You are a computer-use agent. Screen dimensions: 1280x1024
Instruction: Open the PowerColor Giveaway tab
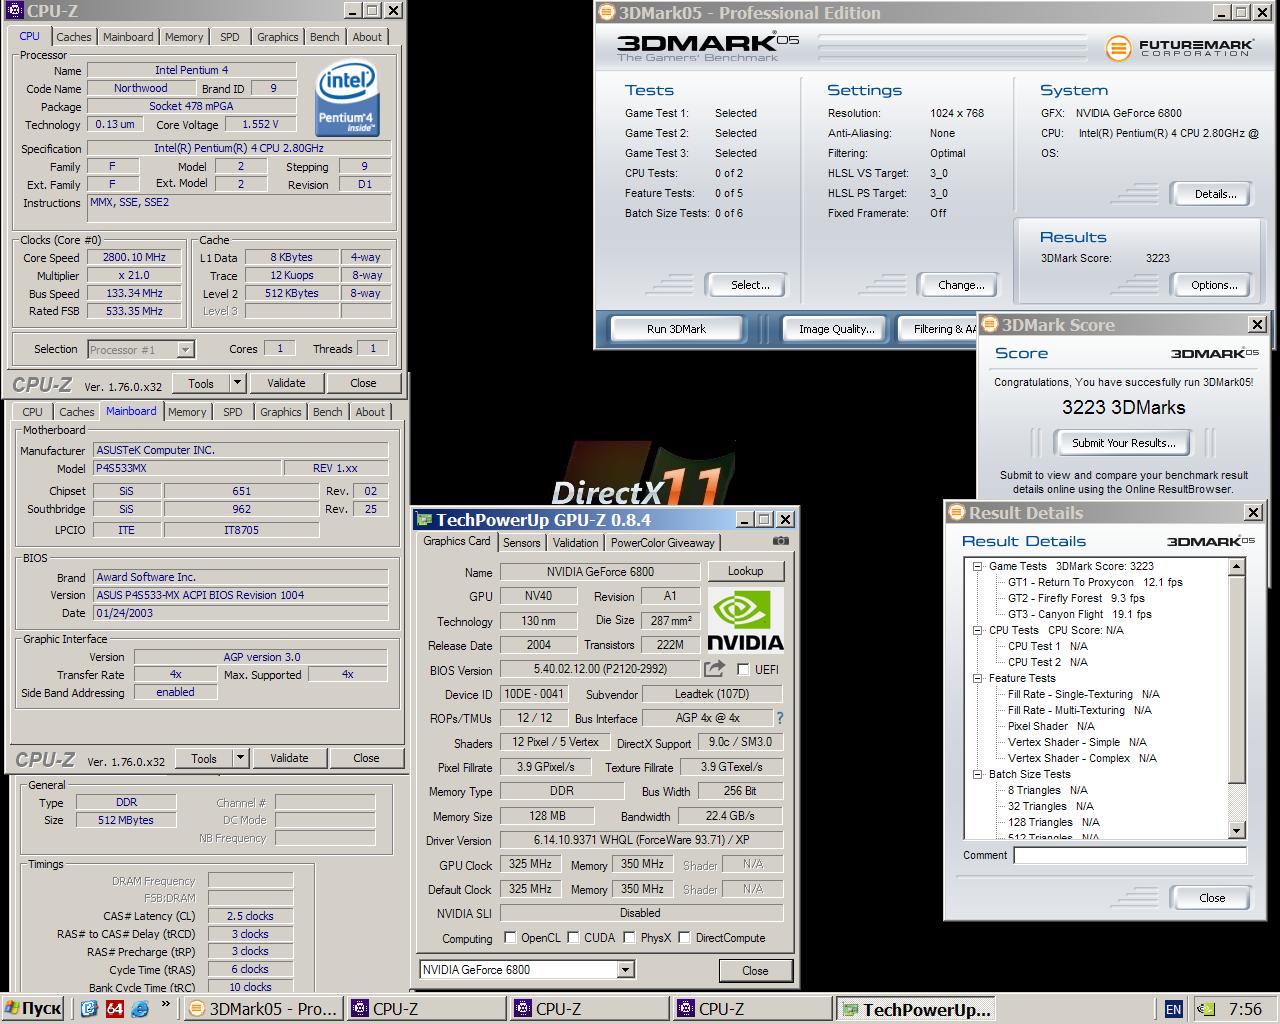663,543
